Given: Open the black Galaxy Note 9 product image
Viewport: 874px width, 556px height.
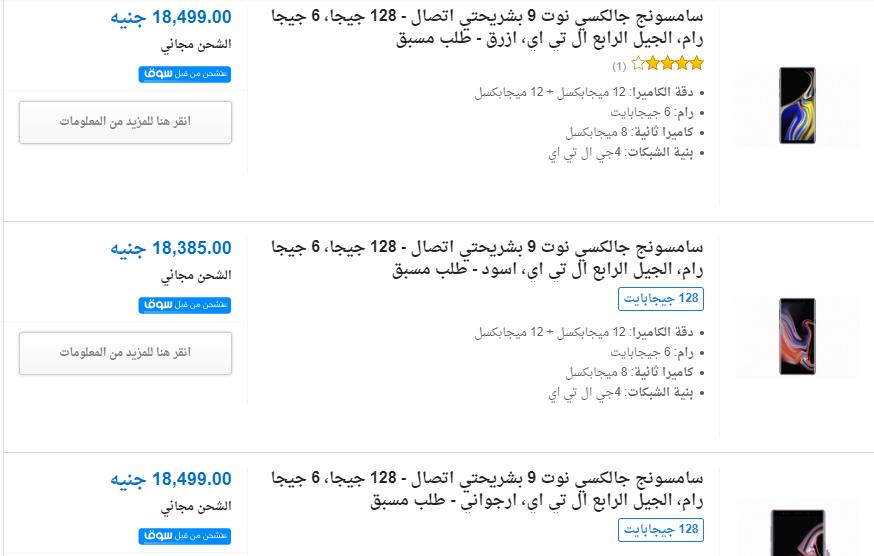Looking at the screenshot, I should click(797, 336).
